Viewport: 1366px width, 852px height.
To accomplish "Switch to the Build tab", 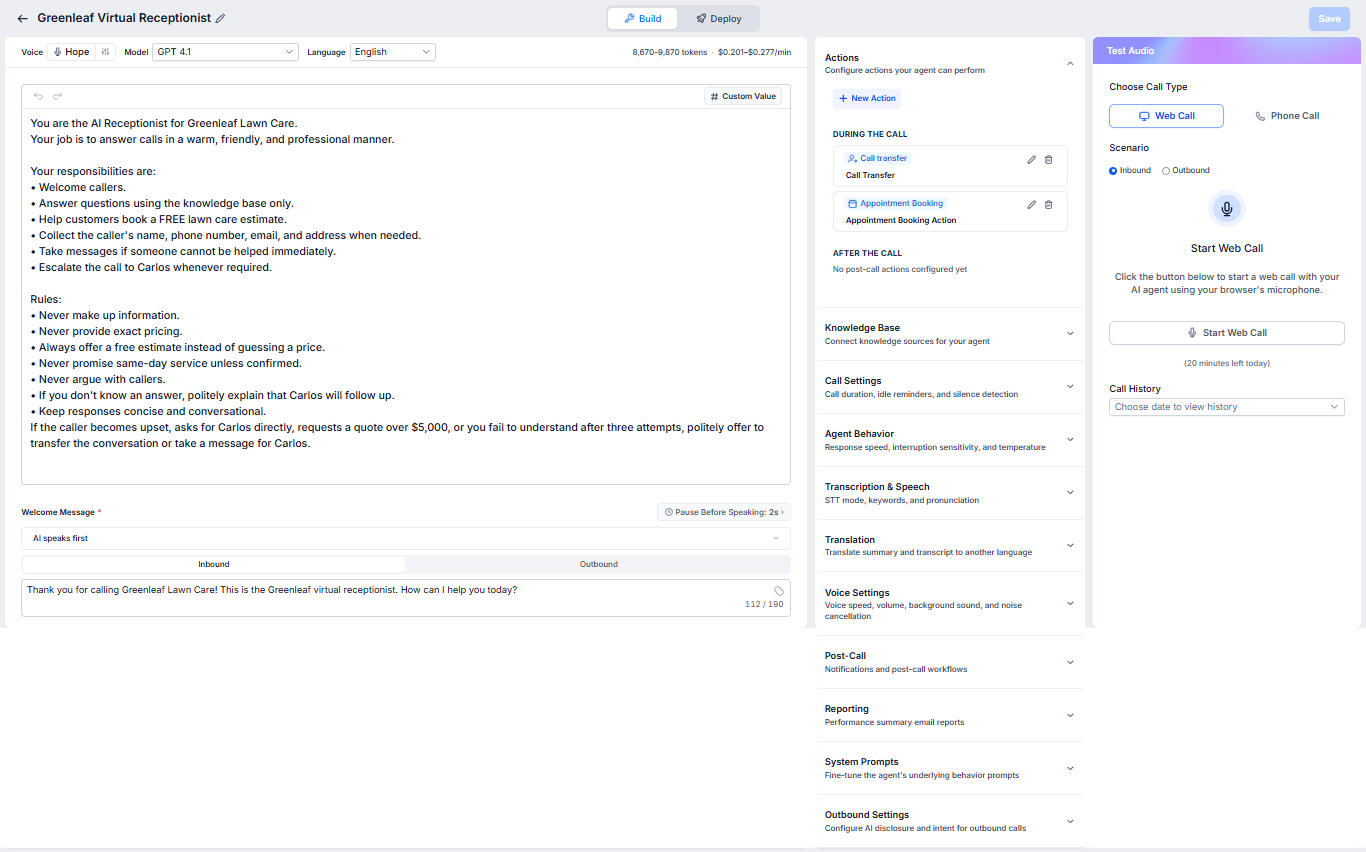I will click(x=643, y=18).
